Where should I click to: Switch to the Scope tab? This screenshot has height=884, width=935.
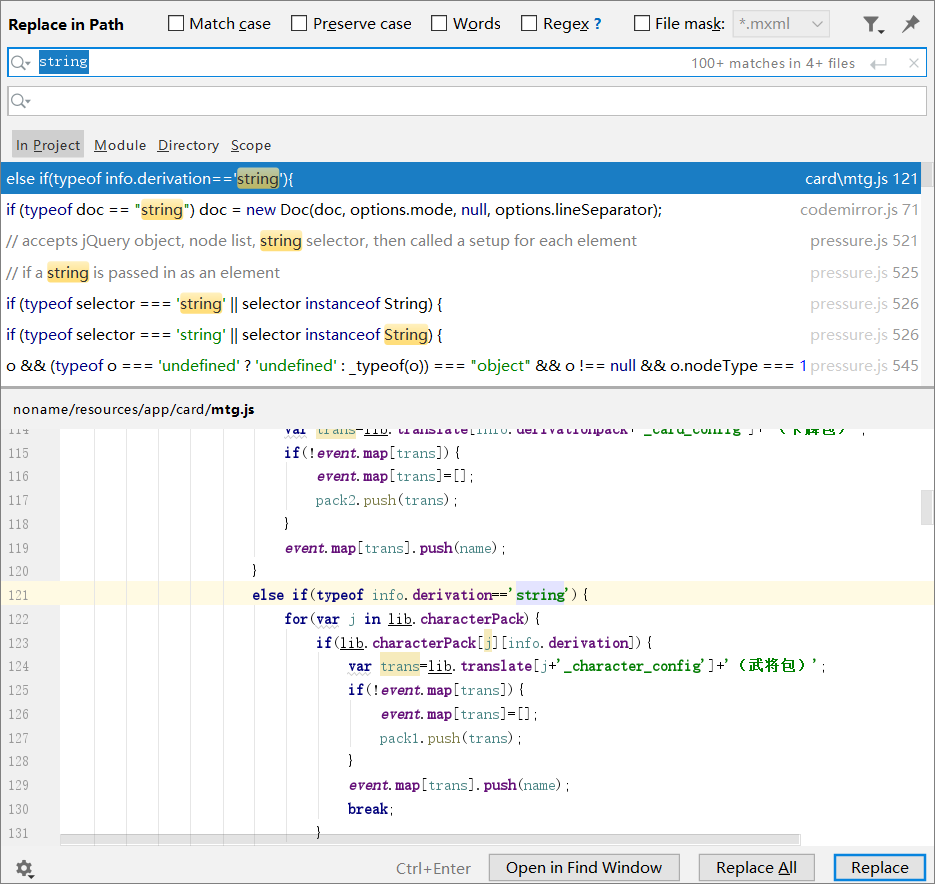(x=251, y=145)
